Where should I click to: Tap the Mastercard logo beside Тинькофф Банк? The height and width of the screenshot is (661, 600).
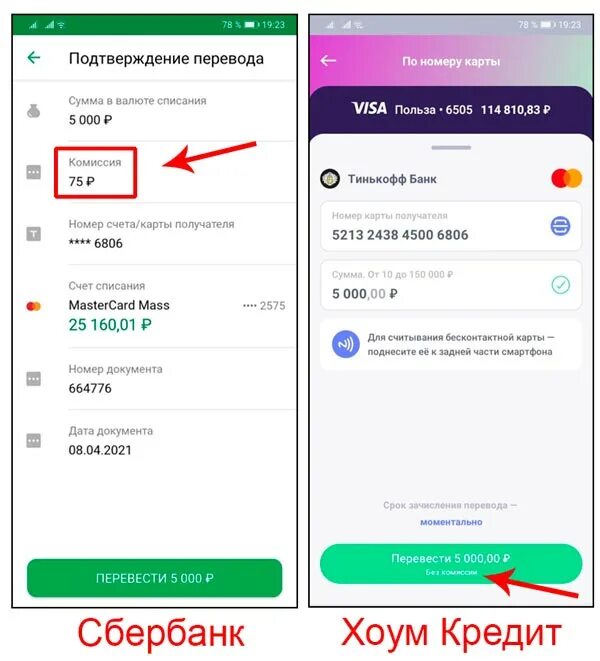567,178
